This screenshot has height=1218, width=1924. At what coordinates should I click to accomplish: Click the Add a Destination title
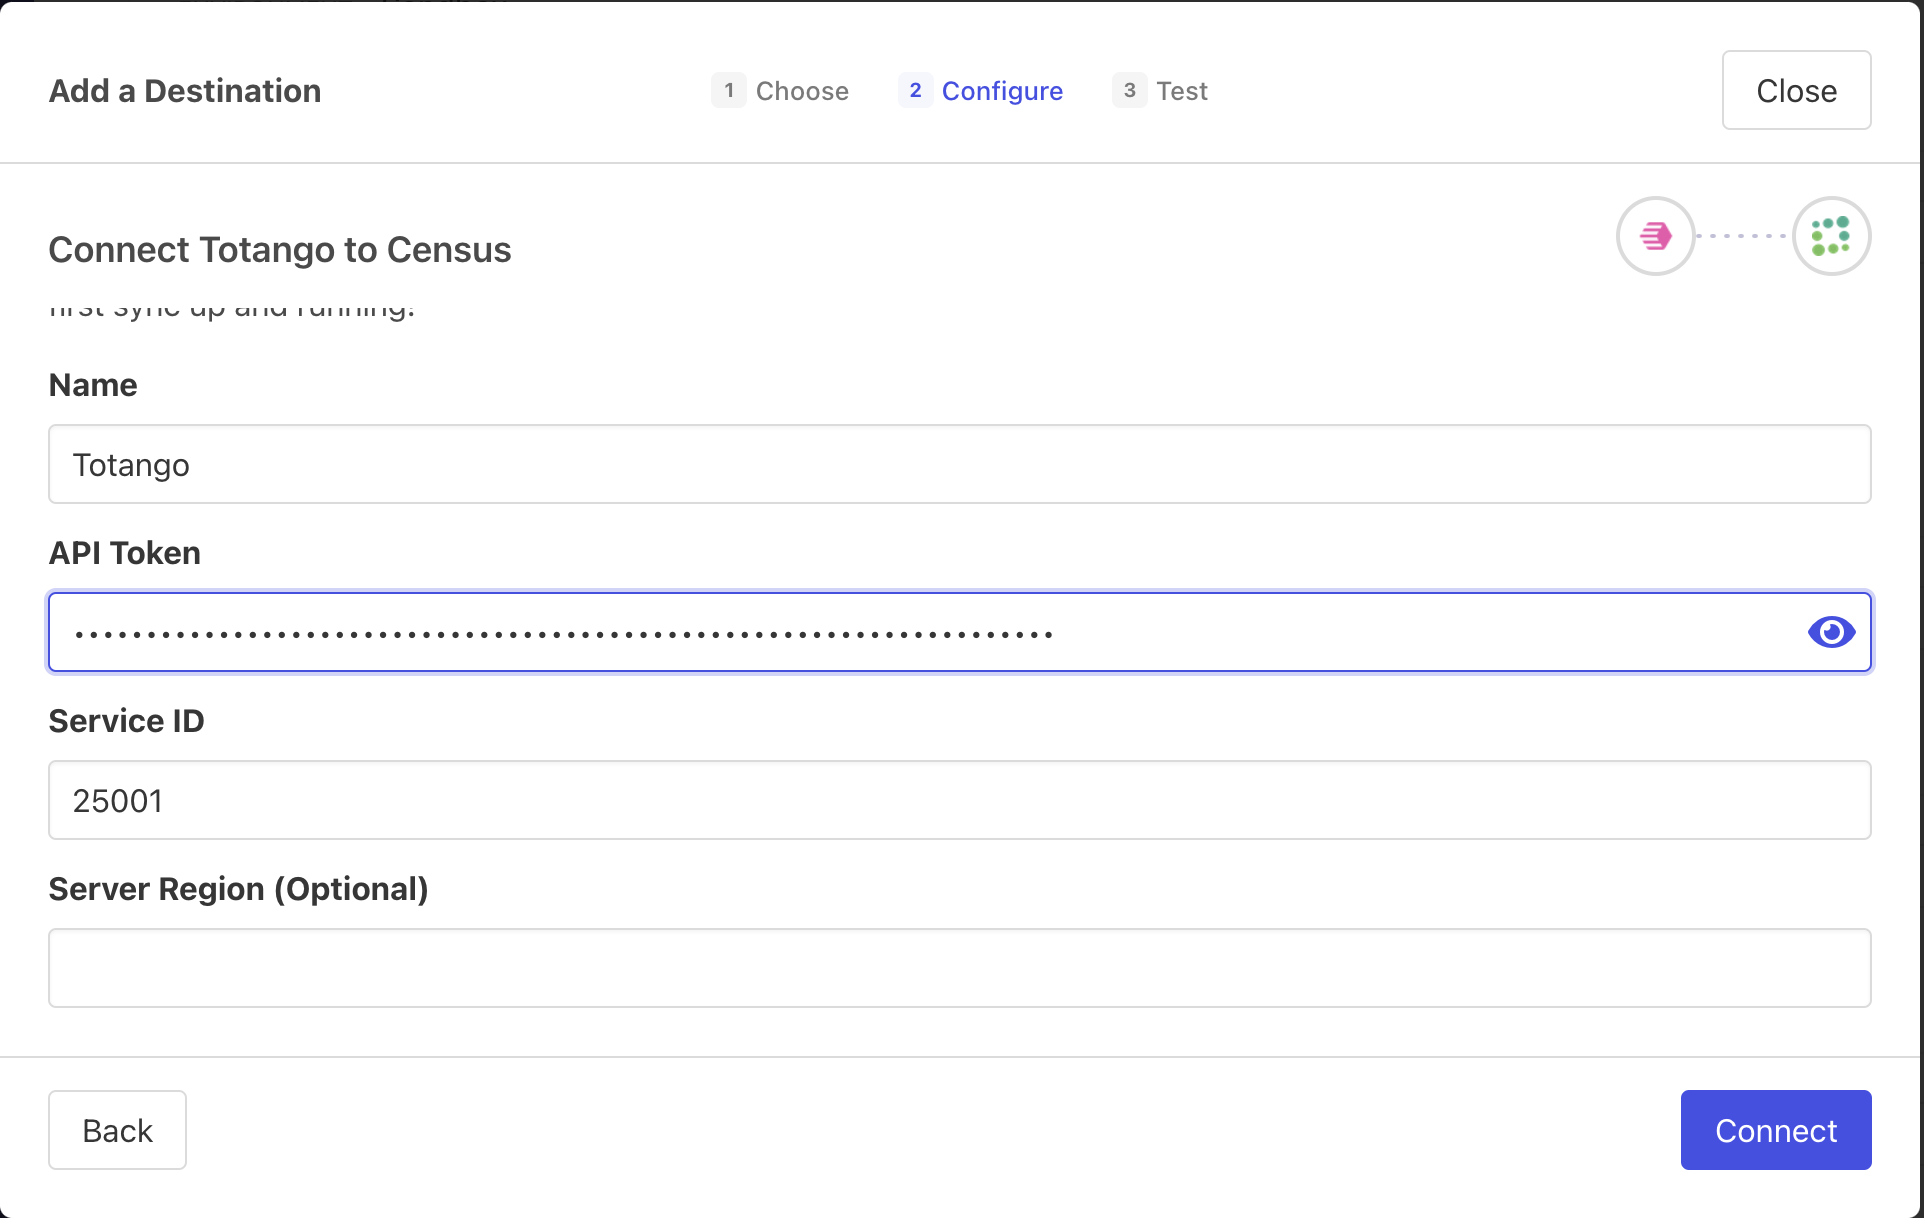click(x=185, y=91)
